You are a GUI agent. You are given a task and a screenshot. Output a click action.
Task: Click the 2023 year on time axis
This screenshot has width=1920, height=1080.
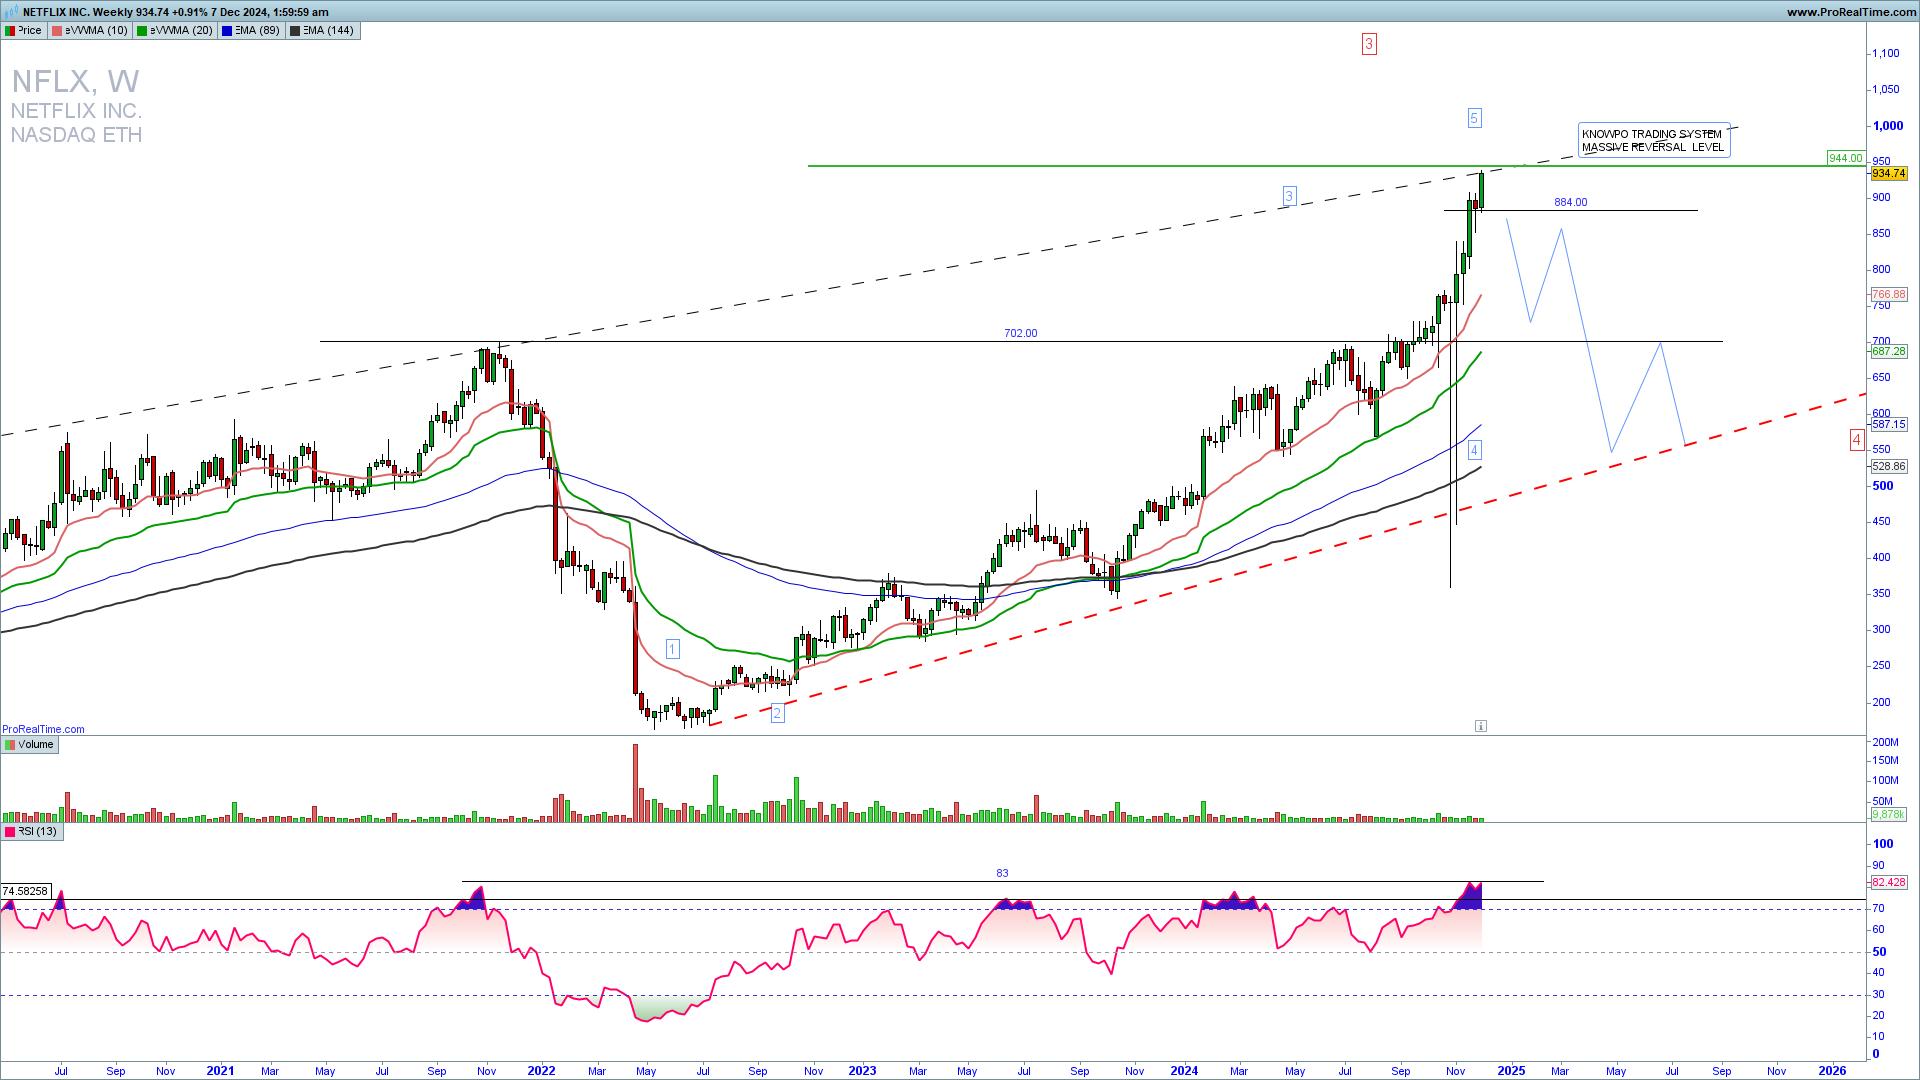pyautogui.click(x=862, y=1071)
